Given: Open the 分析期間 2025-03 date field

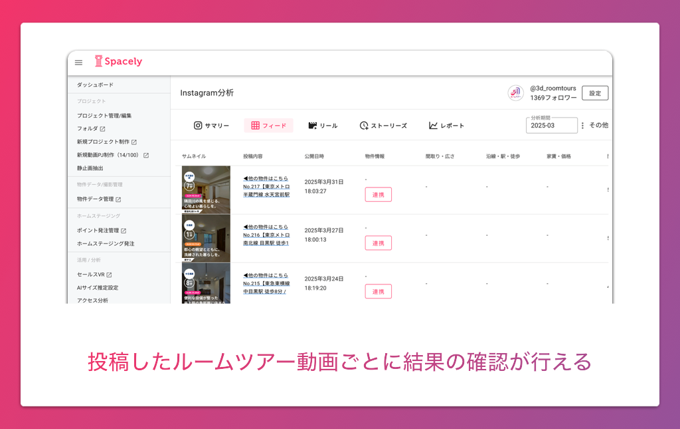Looking at the screenshot, I should click(551, 126).
